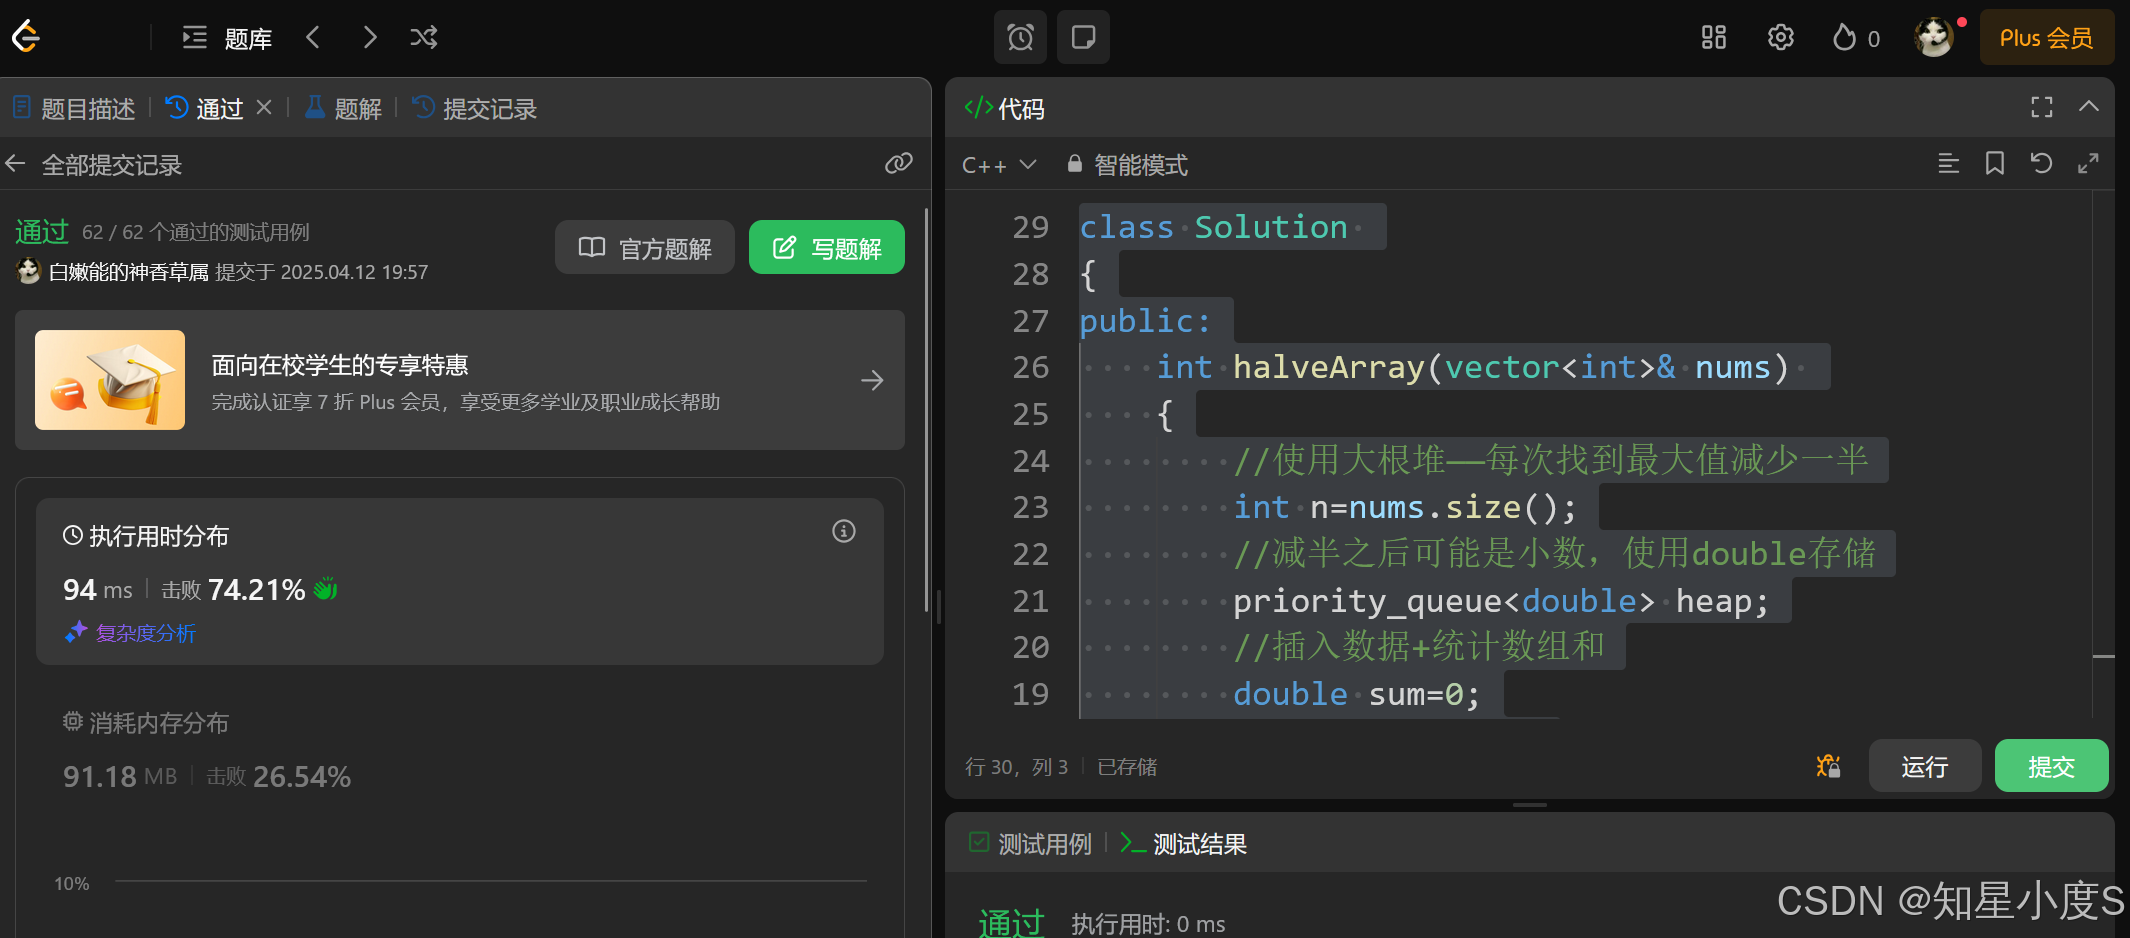Copy the submission link icon
2130x938 pixels.
click(x=899, y=163)
